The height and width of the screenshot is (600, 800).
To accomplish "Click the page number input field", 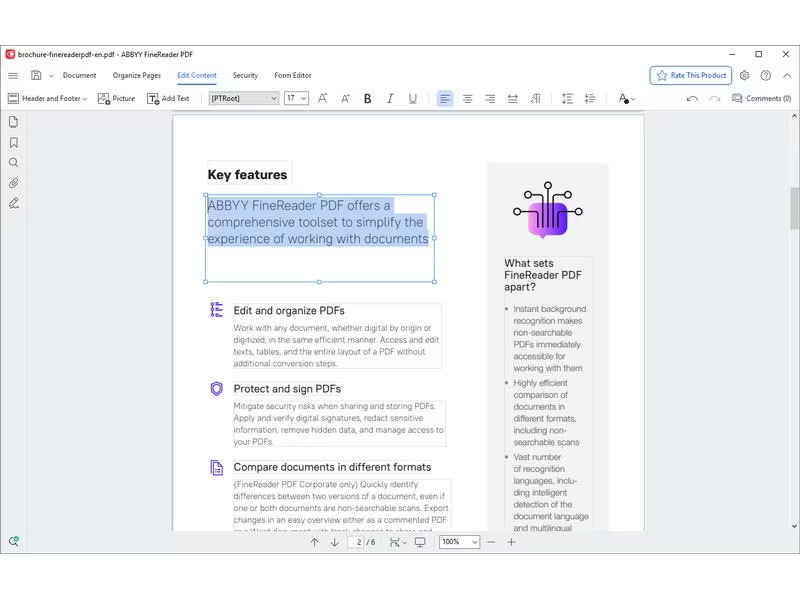I will click(356, 542).
